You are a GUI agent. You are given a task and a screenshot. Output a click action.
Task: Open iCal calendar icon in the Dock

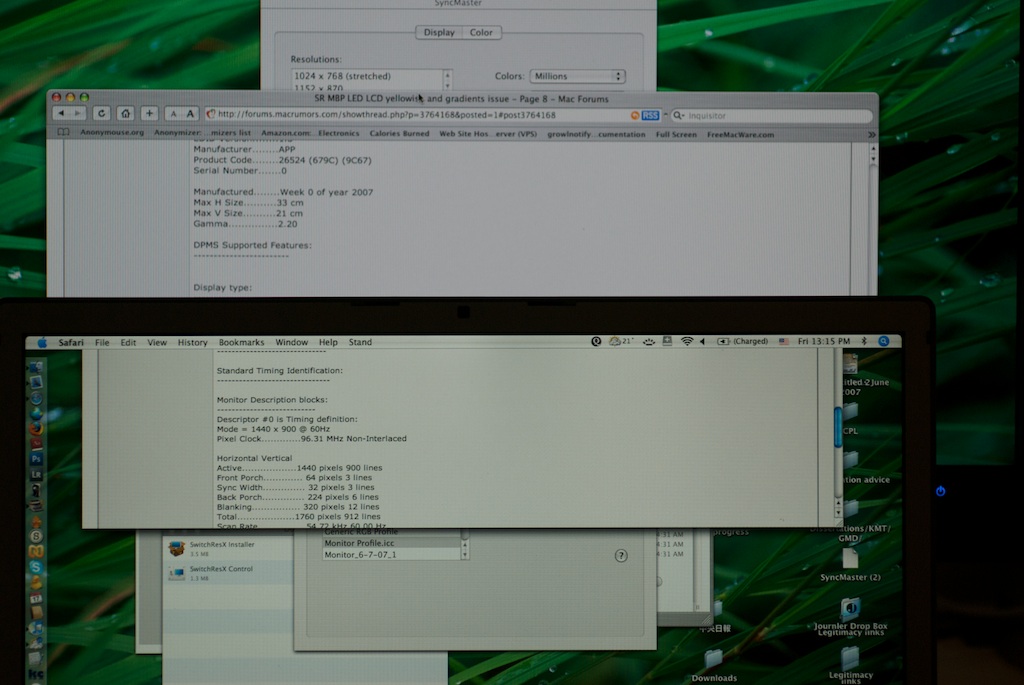[37, 597]
